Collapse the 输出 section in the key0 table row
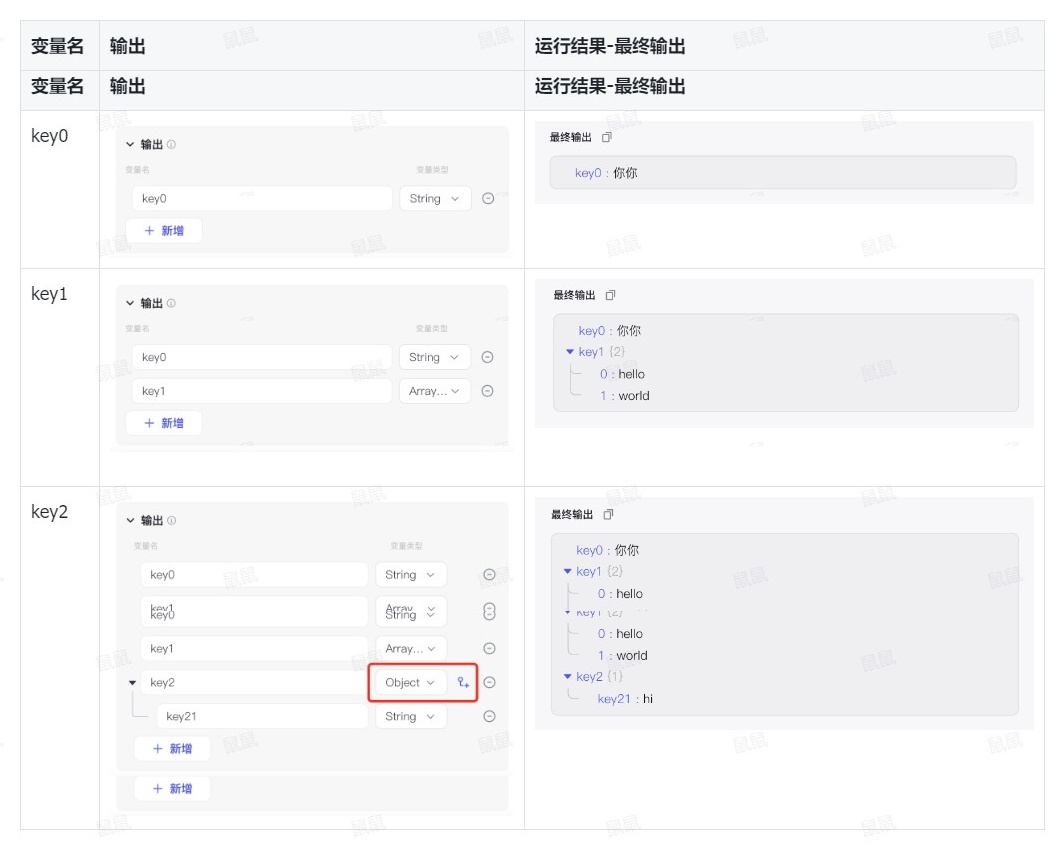The image size is (1064, 845). point(130,145)
